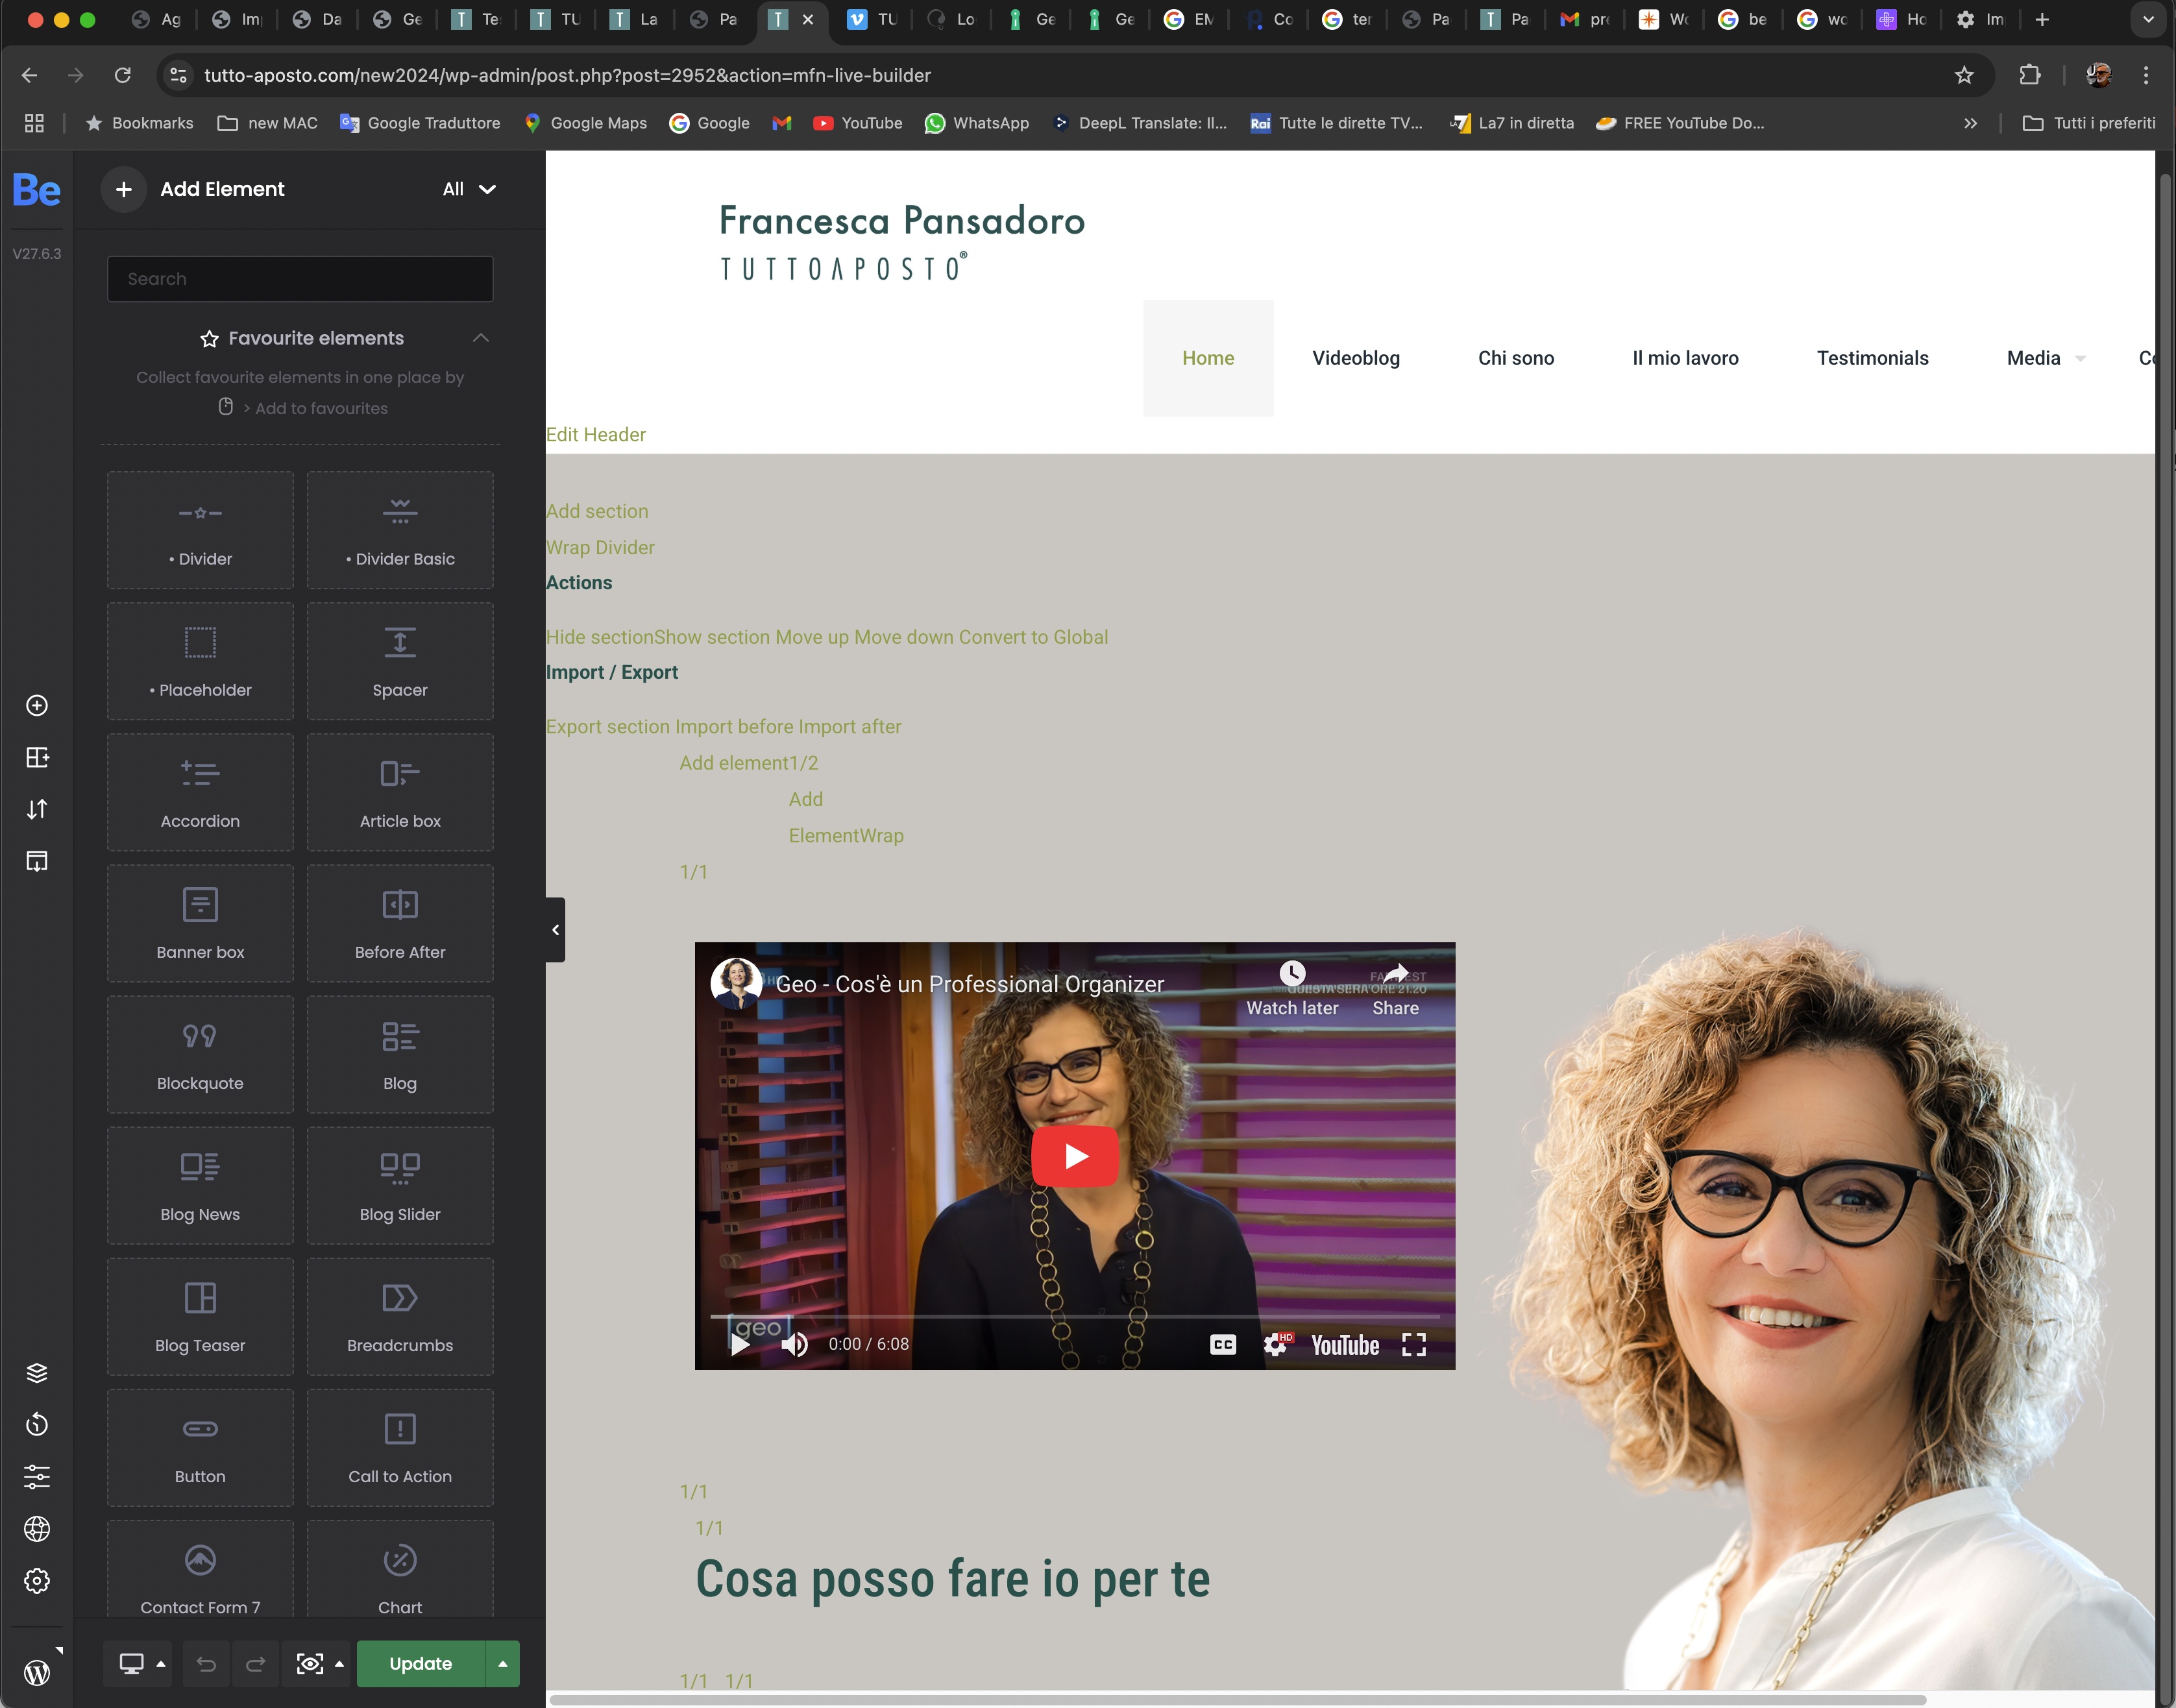Open the Videoblog menu item
This screenshot has width=2176, height=1708.
(x=1355, y=358)
